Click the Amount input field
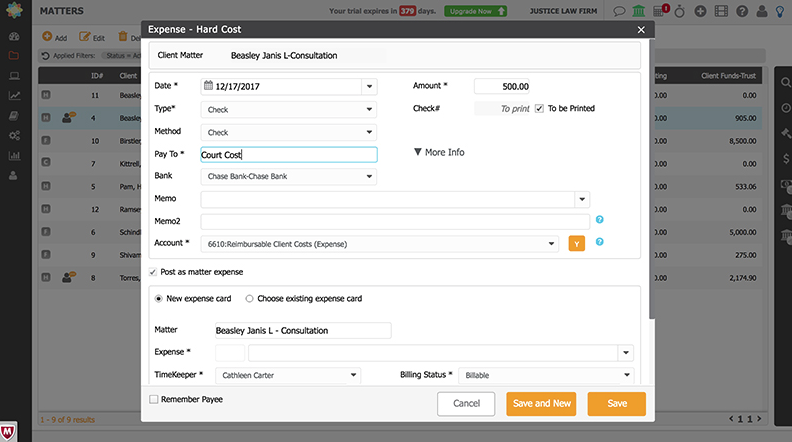Image resolution: width=792 pixels, height=442 pixels. [513, 86]
